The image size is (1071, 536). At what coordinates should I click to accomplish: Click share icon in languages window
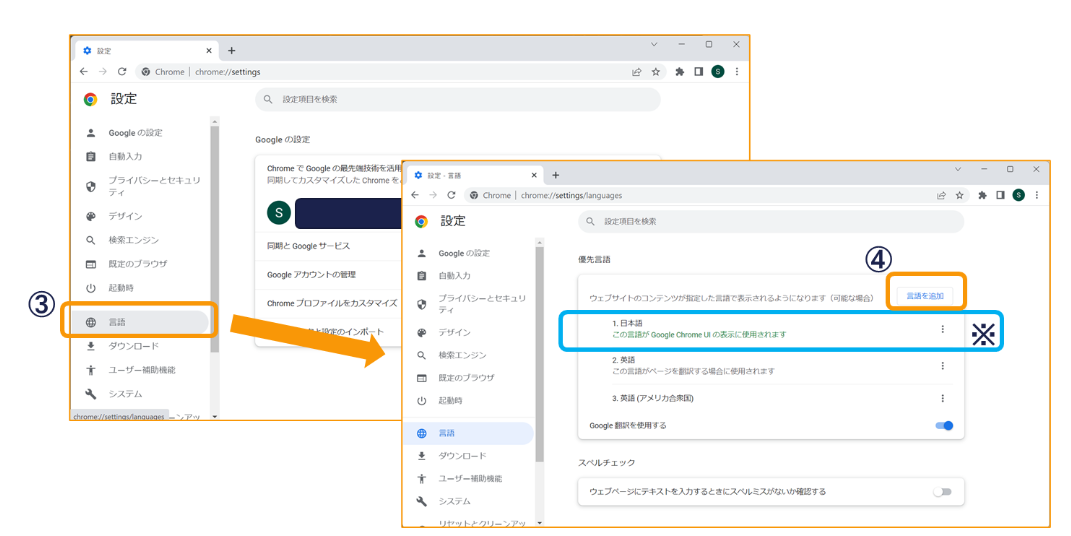pos(941,195)
